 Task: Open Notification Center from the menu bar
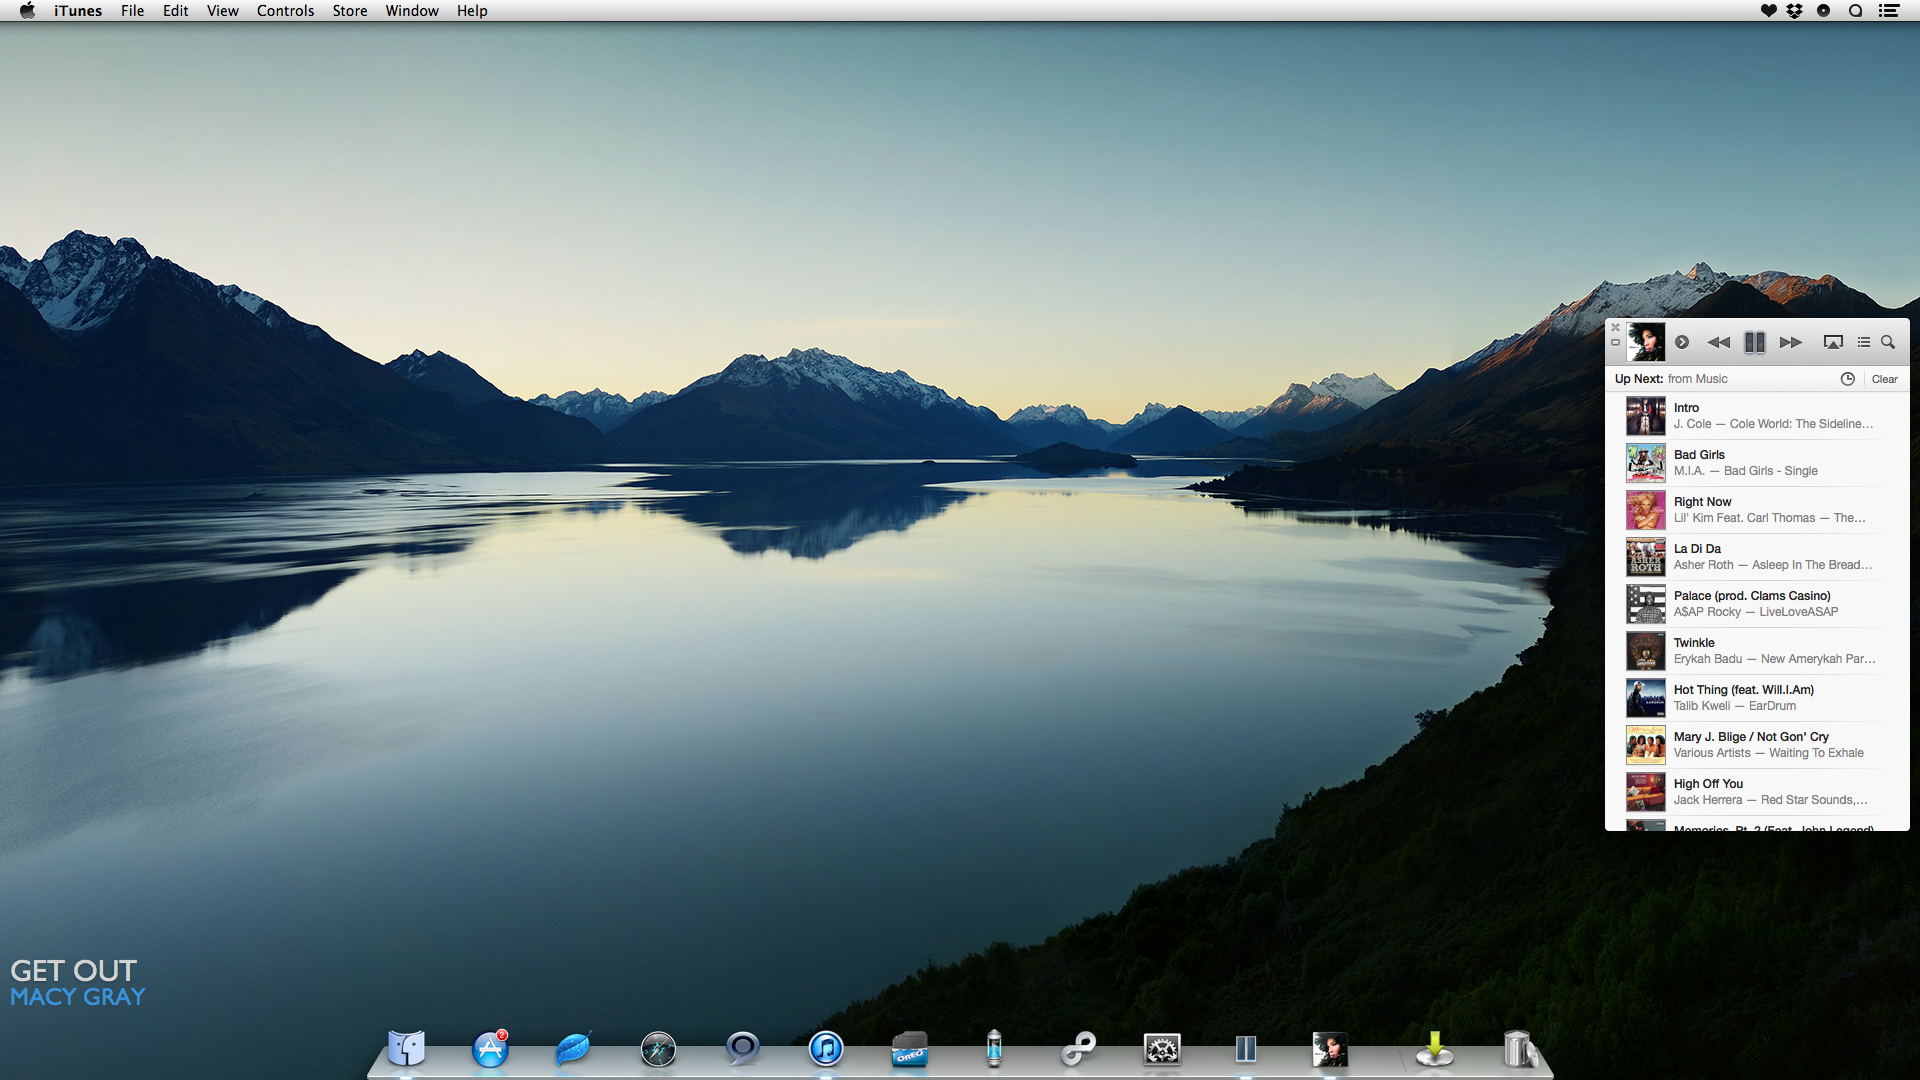1889,11
